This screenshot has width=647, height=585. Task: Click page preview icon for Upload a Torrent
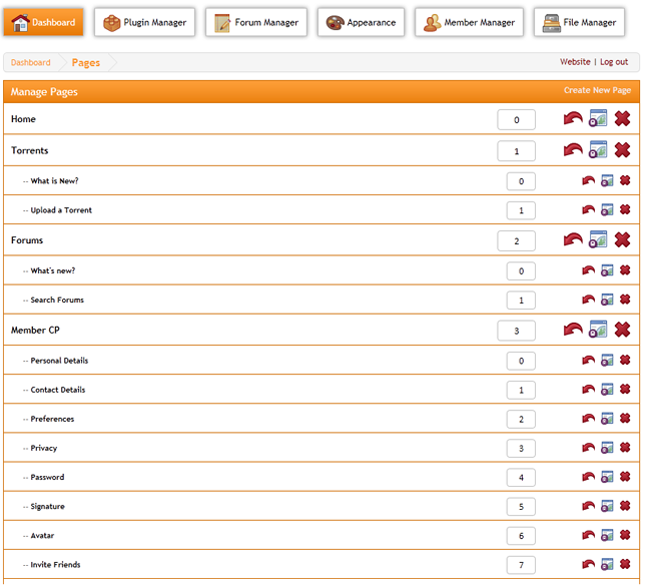pos(607,210)
